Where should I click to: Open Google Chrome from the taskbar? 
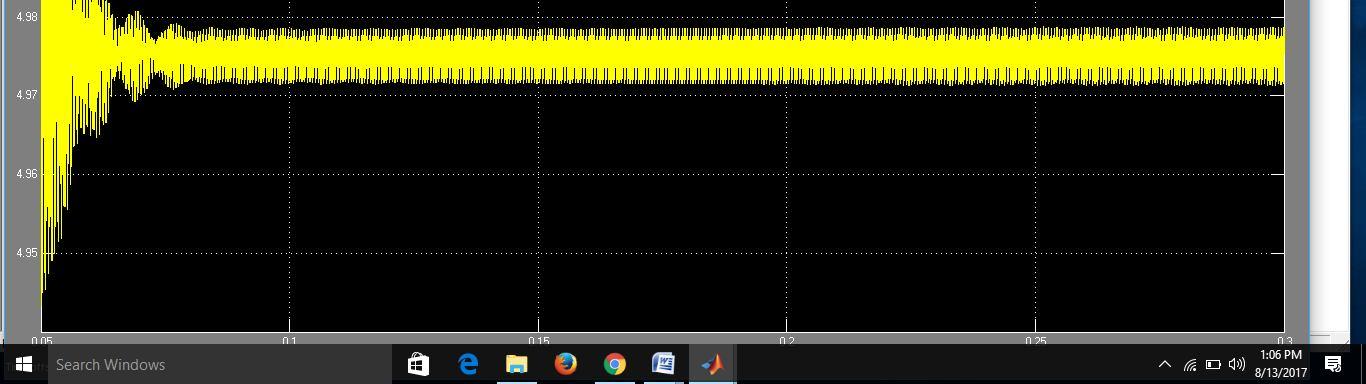click(x=614, y=365)
